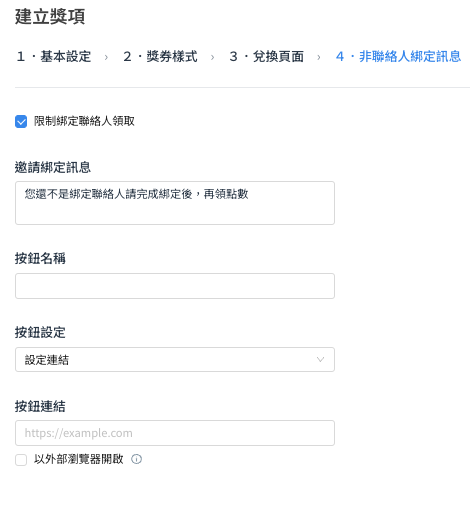470x505 pixels.
Task: Click the 按鈕連結 field label
Action: point(40,406)
